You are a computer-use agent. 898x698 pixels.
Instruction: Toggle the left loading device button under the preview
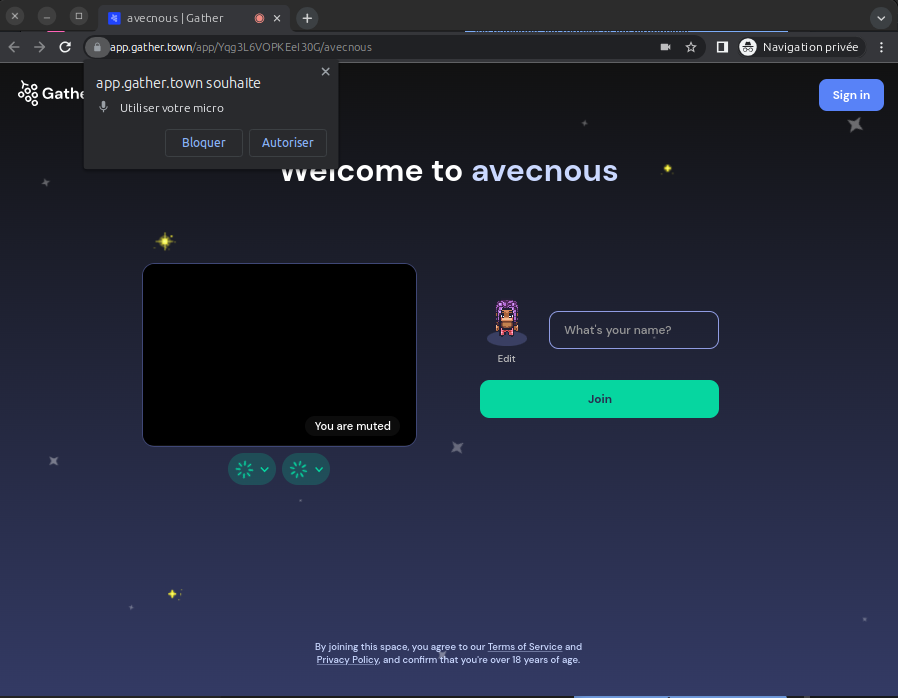(x=244, y=469)
